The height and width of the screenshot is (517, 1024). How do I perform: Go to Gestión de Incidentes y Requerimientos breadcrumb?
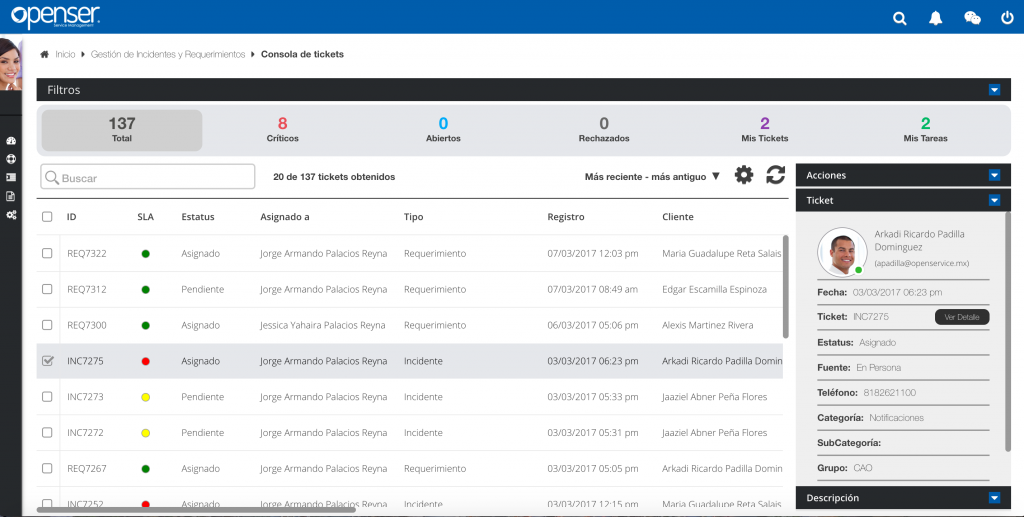click(167, 54)
